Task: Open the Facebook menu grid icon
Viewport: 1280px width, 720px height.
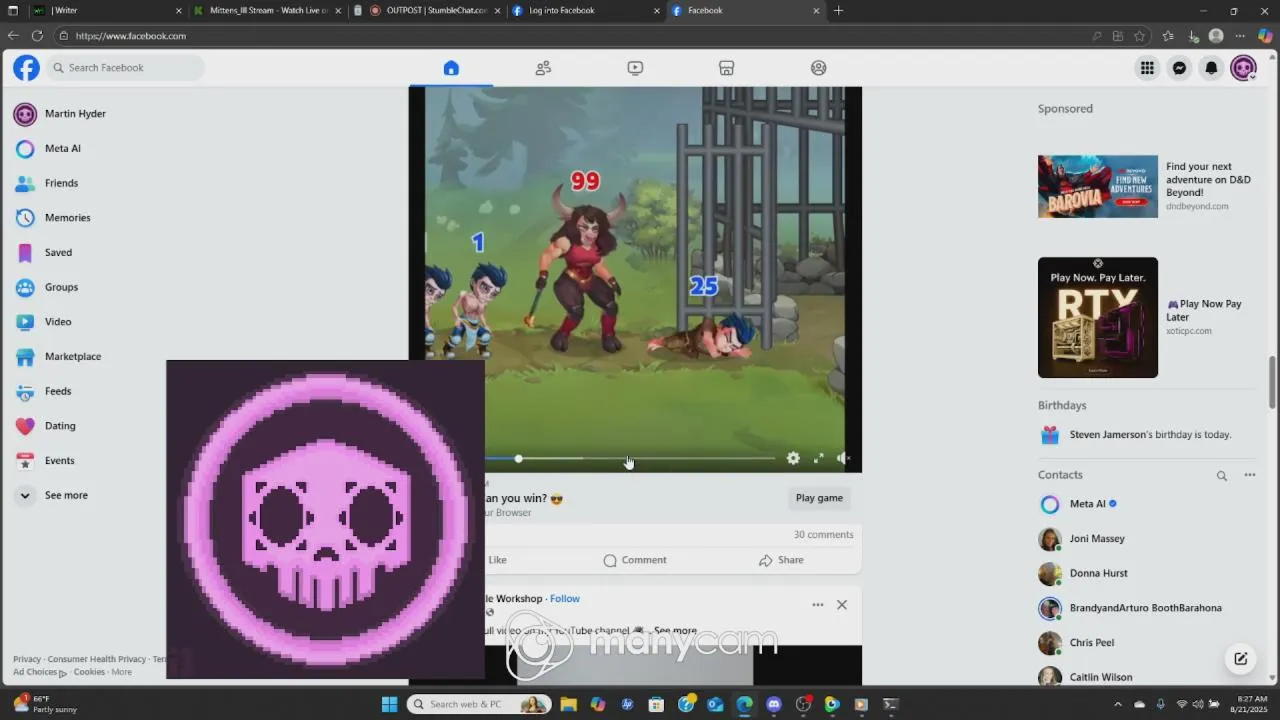Action: point(1147,68)
